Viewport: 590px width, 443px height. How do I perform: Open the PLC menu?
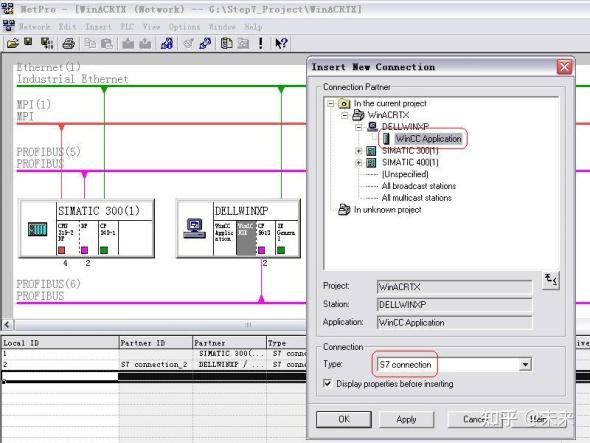pyautogui.click(x=127, y=27)
